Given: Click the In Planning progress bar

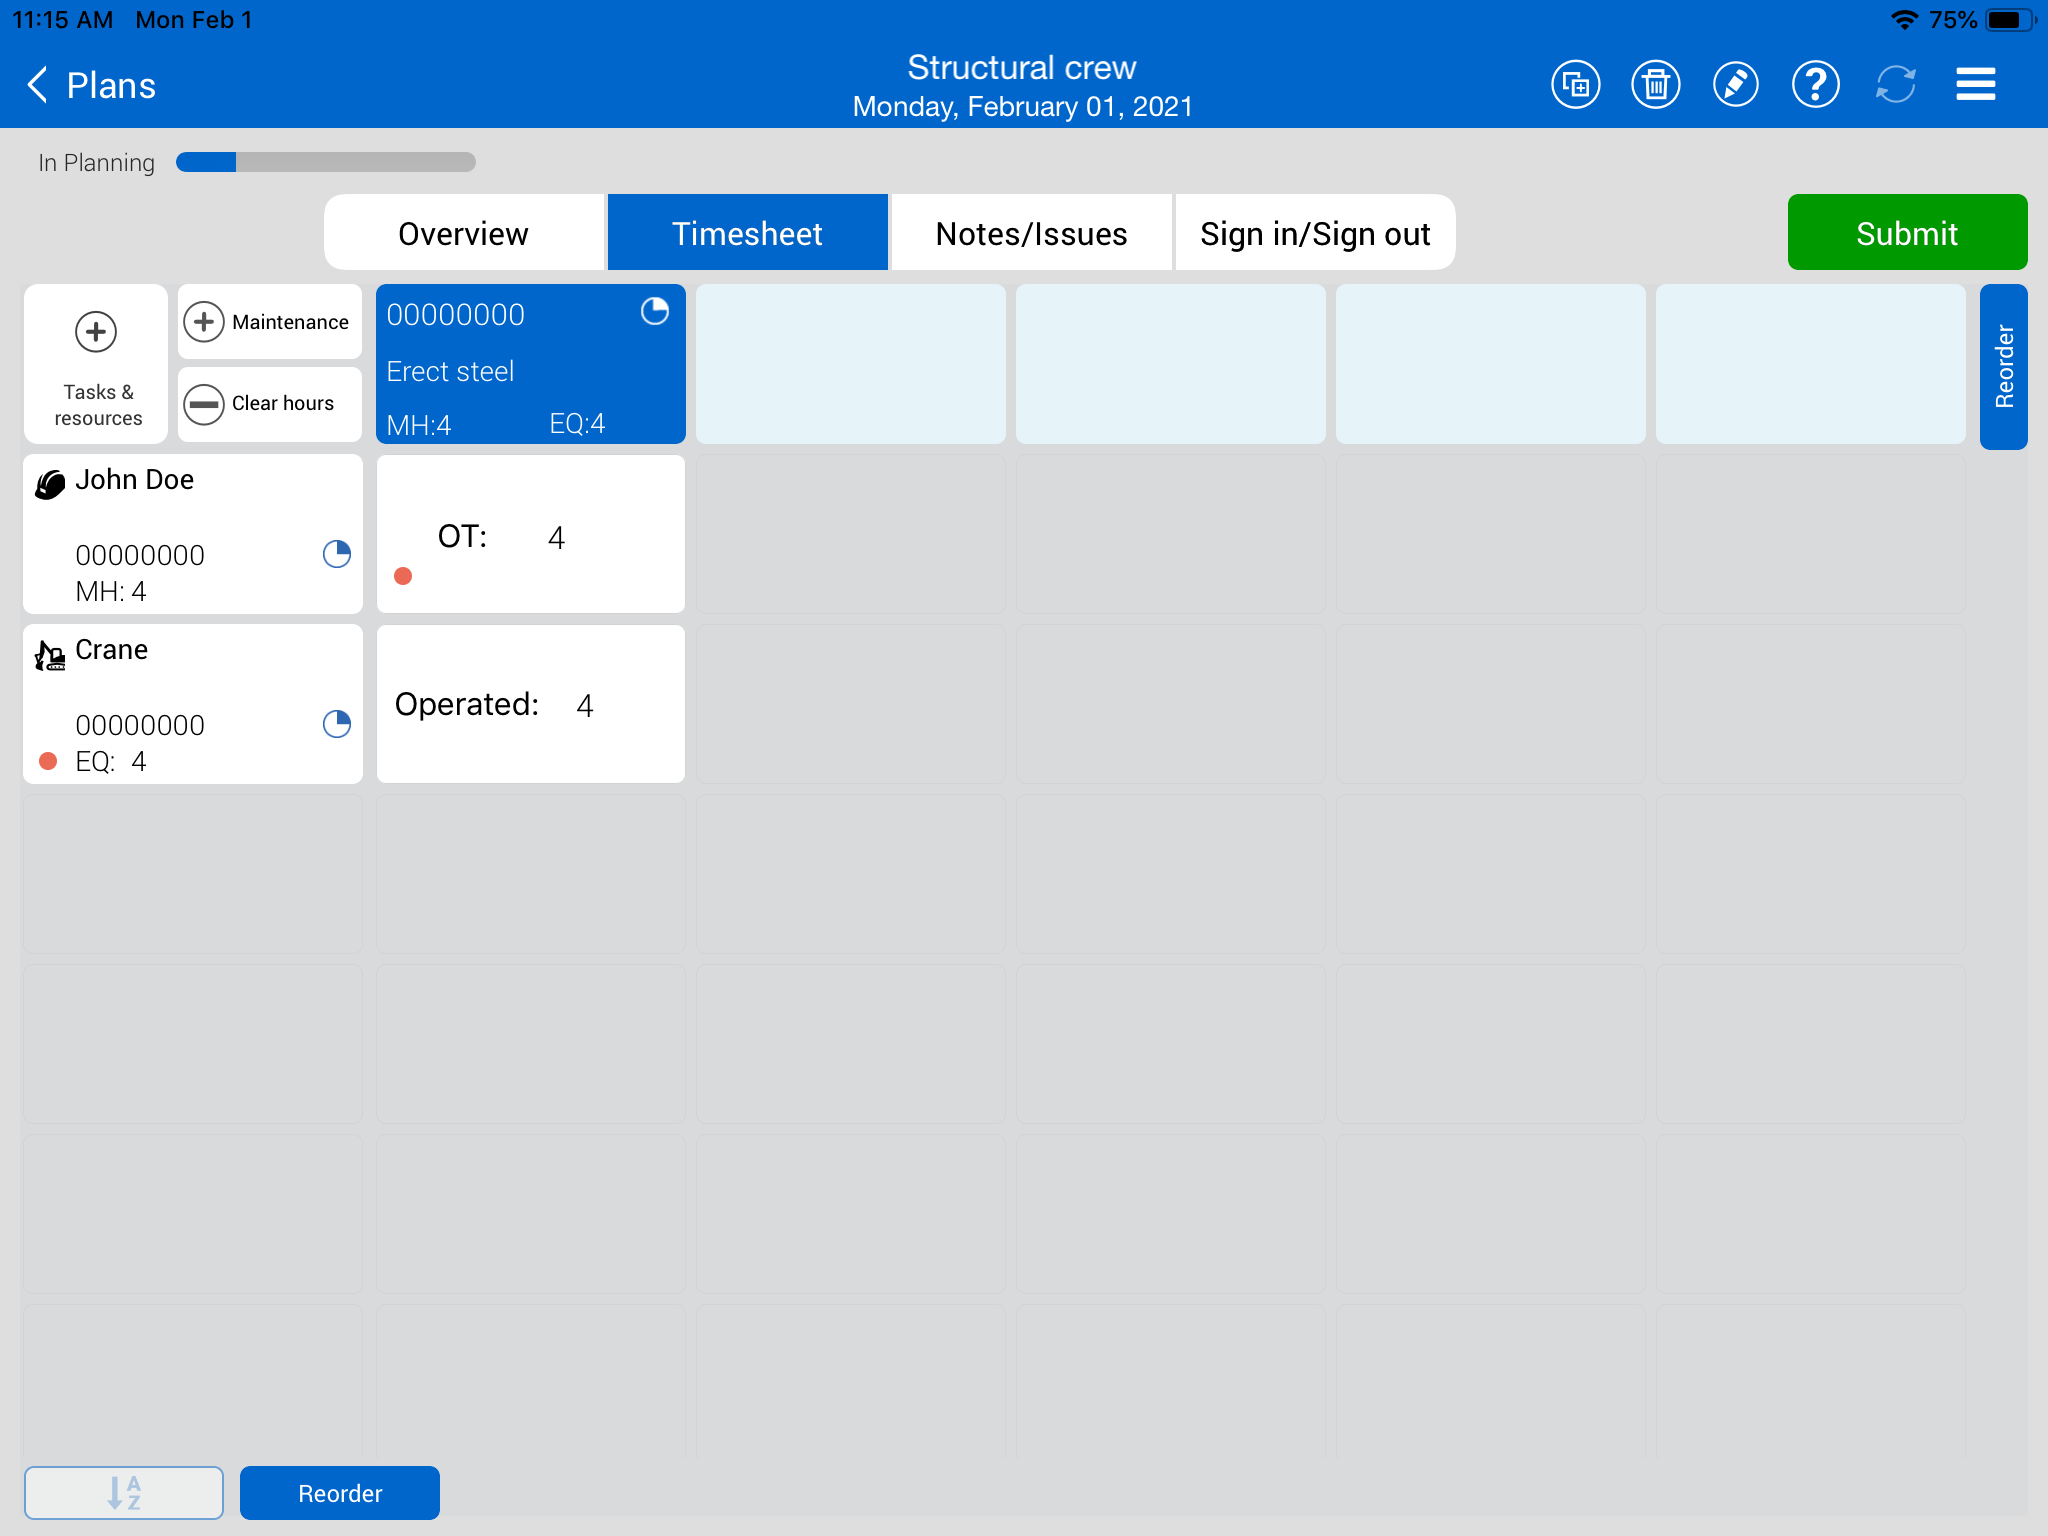Looking at the screenshot, I should pos(325,162).
